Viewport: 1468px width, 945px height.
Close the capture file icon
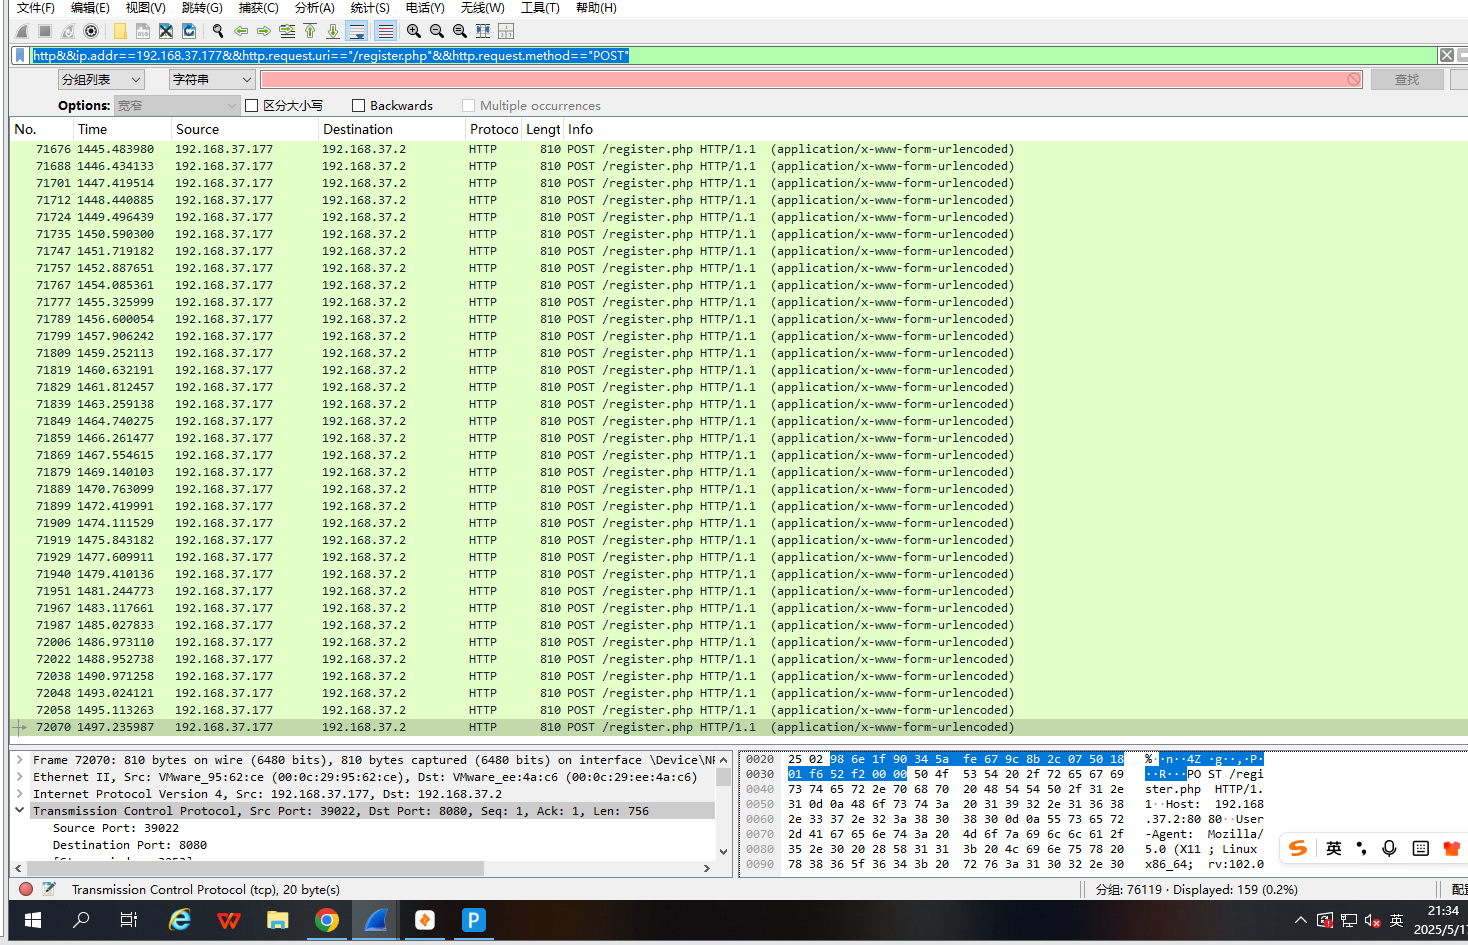coord(166,31)
